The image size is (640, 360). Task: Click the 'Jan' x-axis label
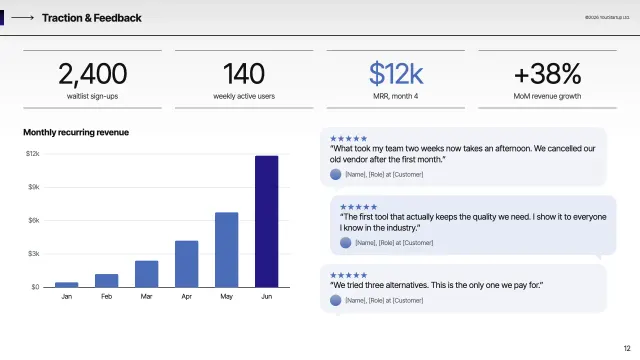pos(67,297)
